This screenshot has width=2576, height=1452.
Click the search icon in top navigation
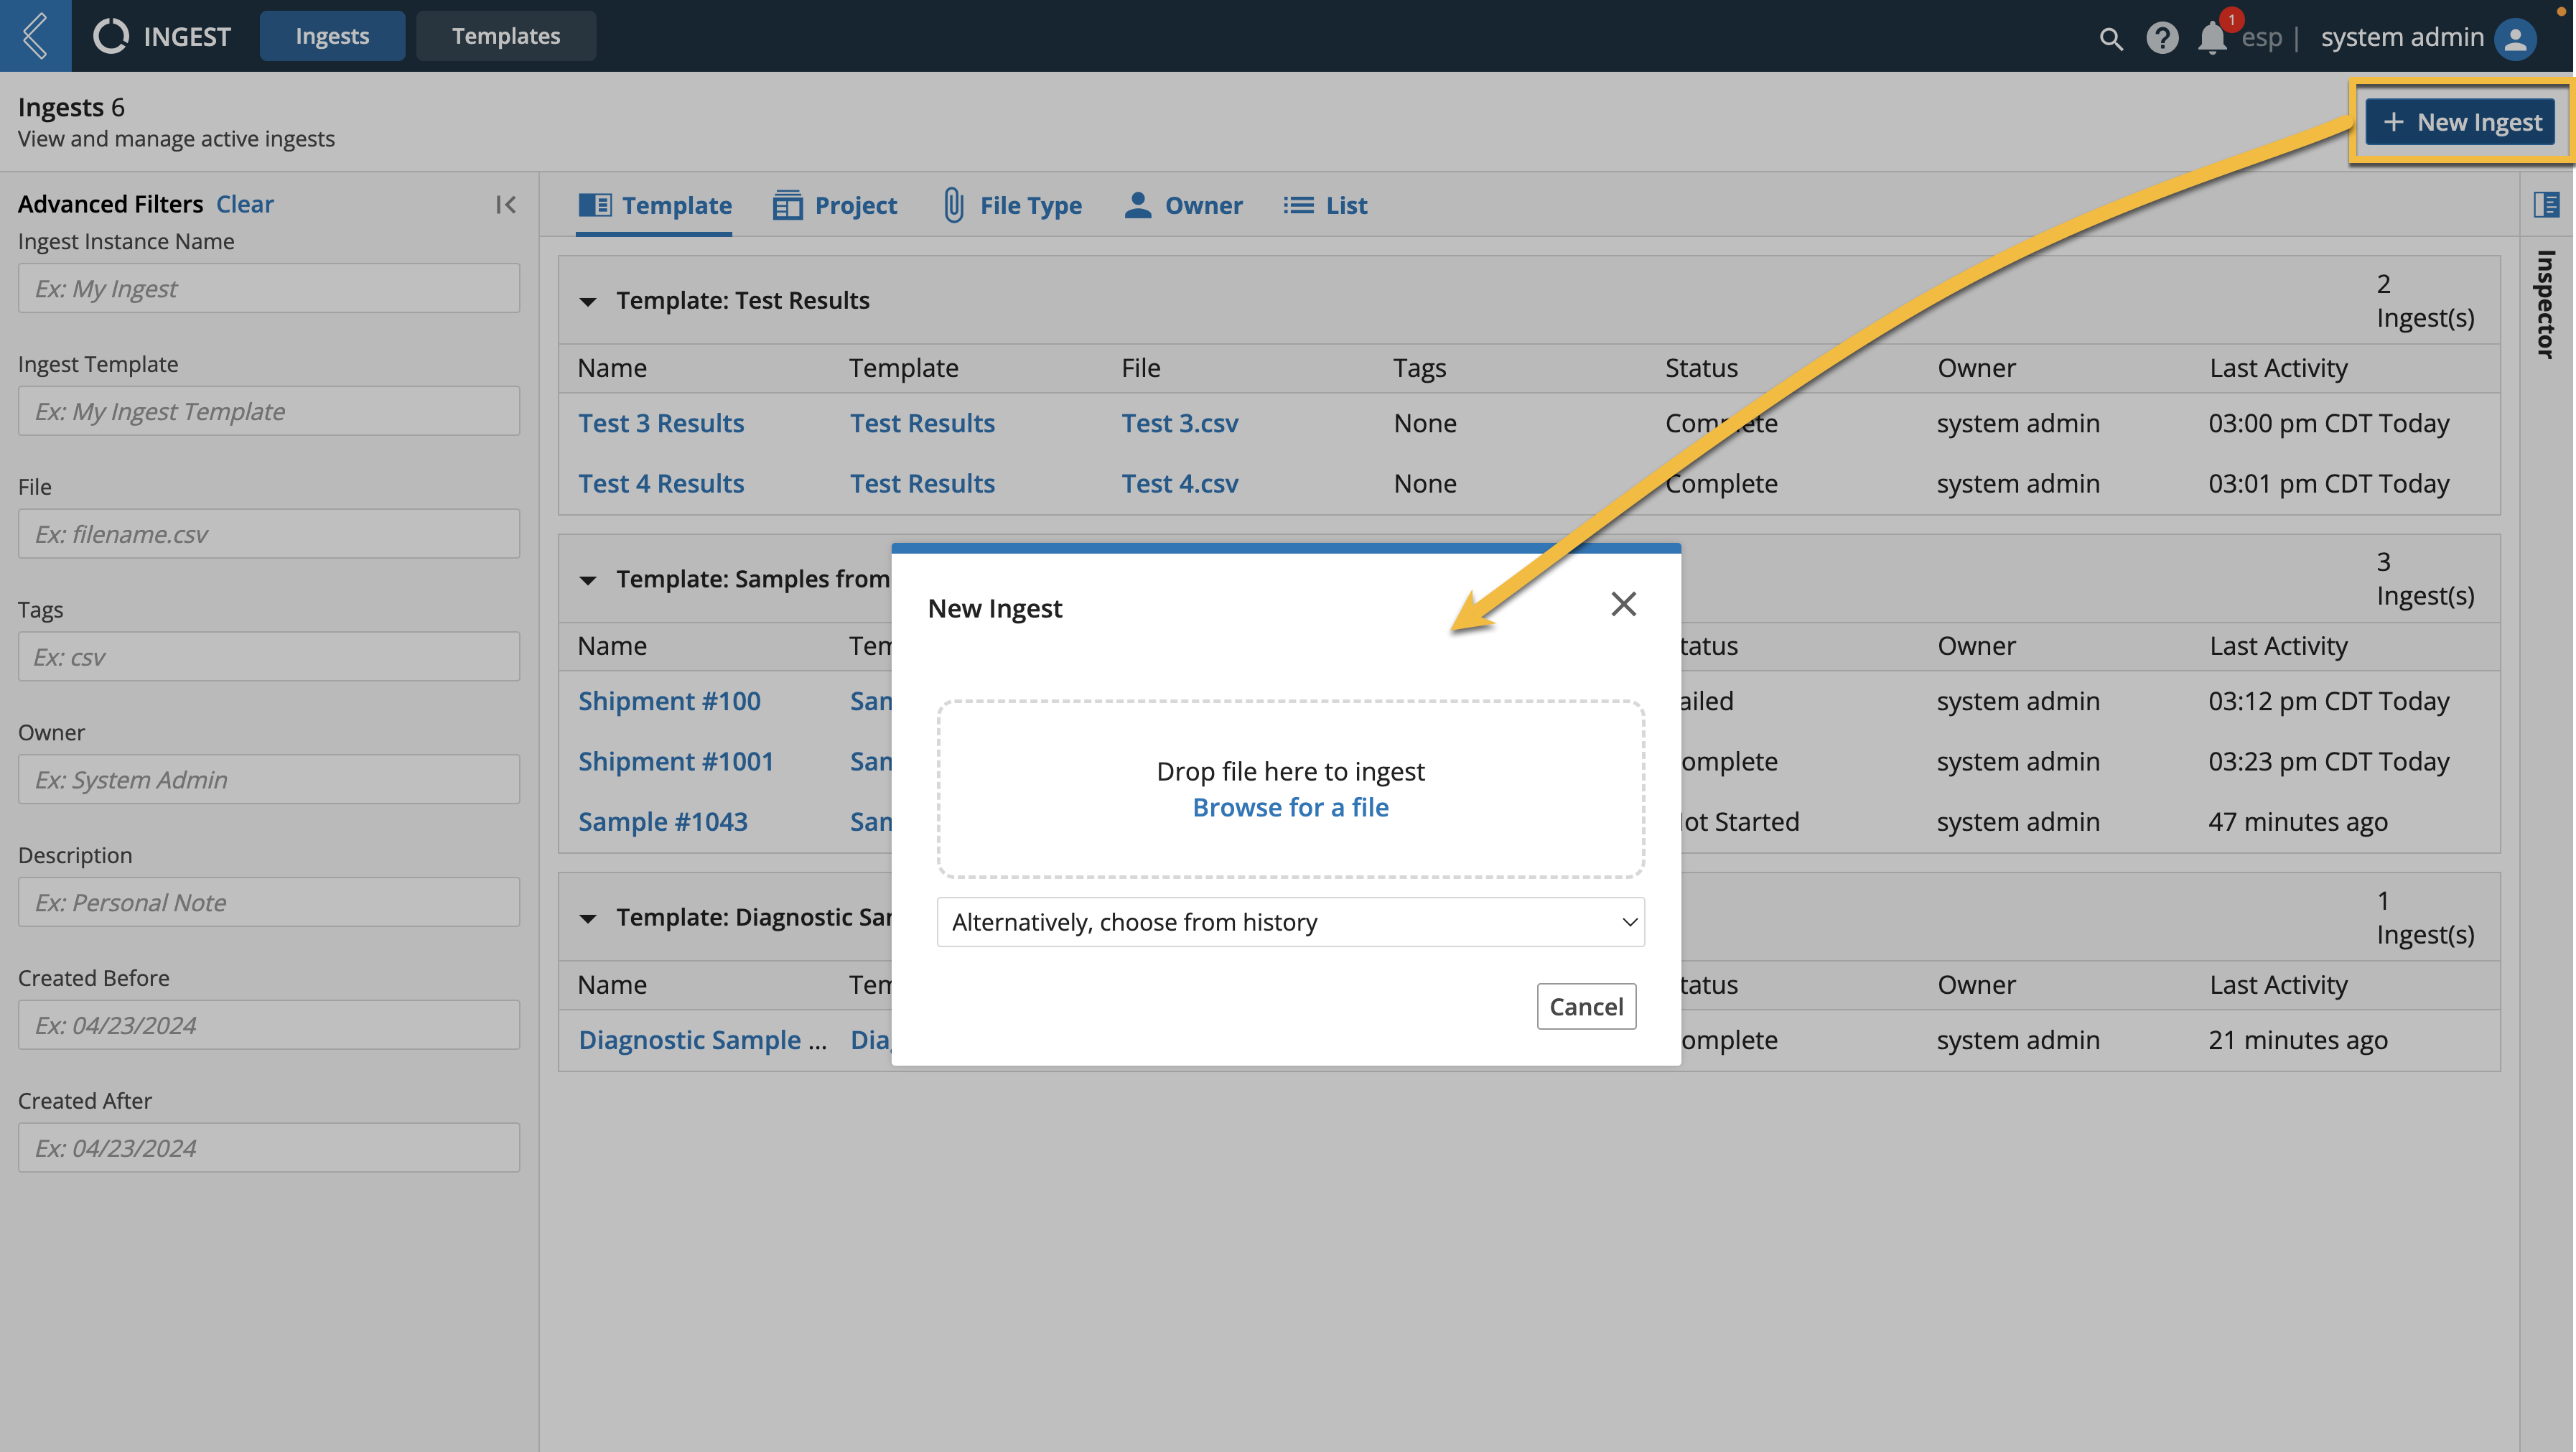point(2107,35)
